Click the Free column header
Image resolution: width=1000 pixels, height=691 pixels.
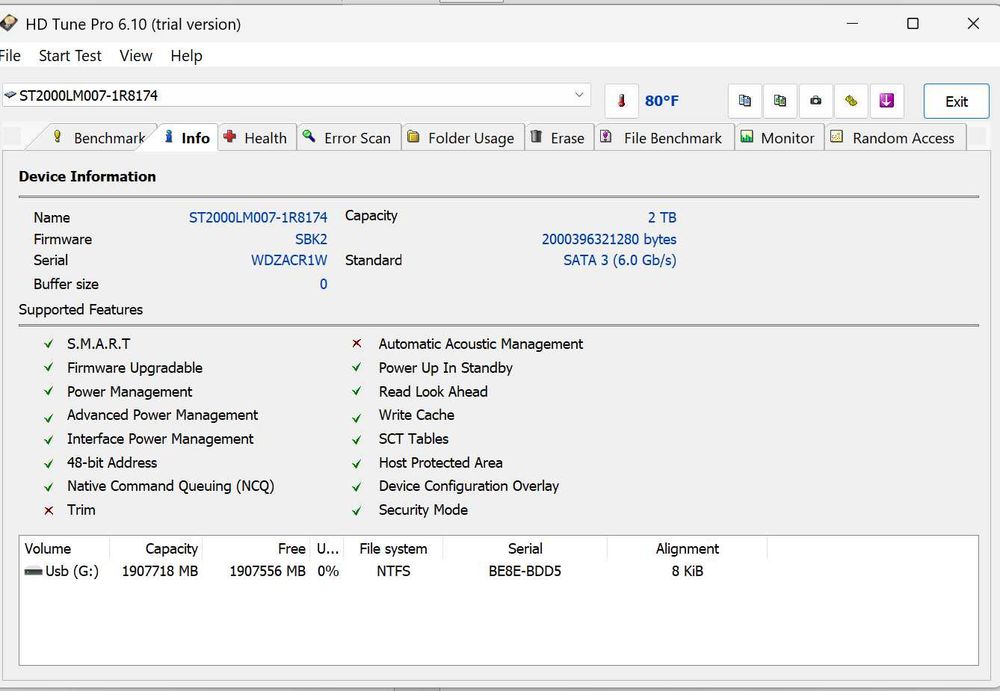256,549
